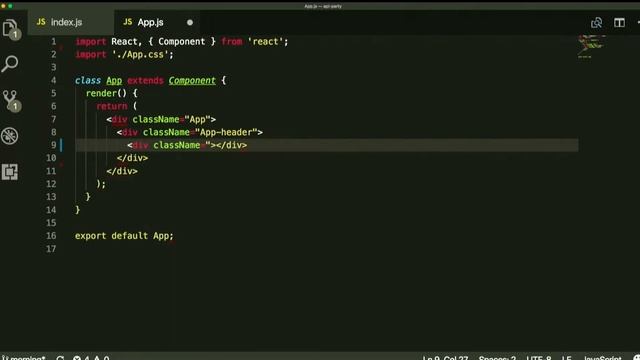The width and height of the screenshot is (640, 360).
Task: Click the "App-header" string on line 8
Action: 226,132
